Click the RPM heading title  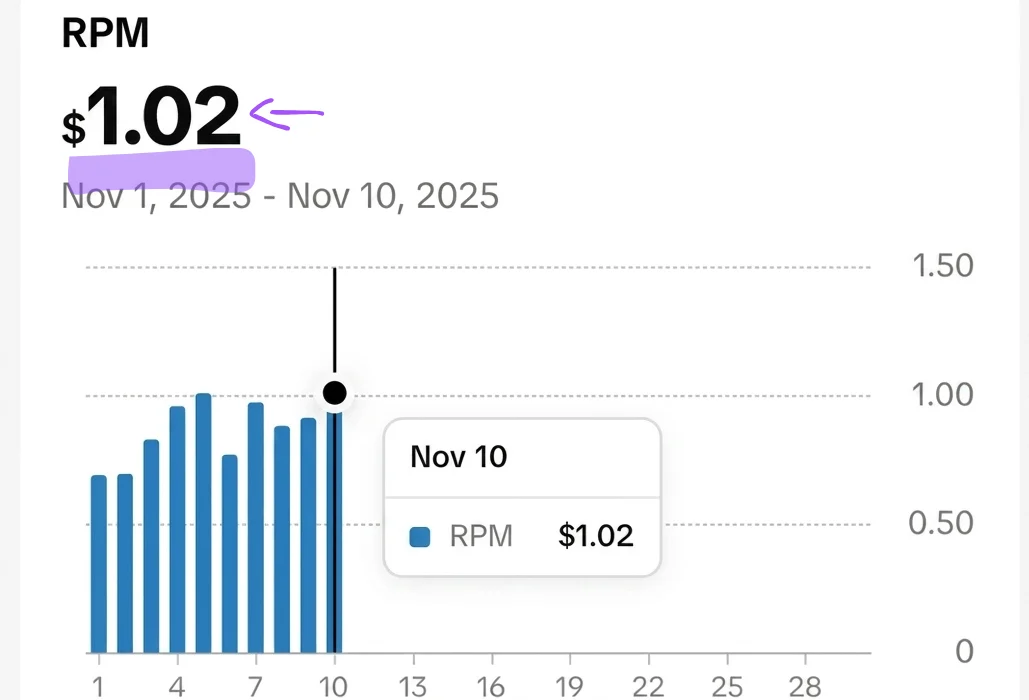click(106, 33)
